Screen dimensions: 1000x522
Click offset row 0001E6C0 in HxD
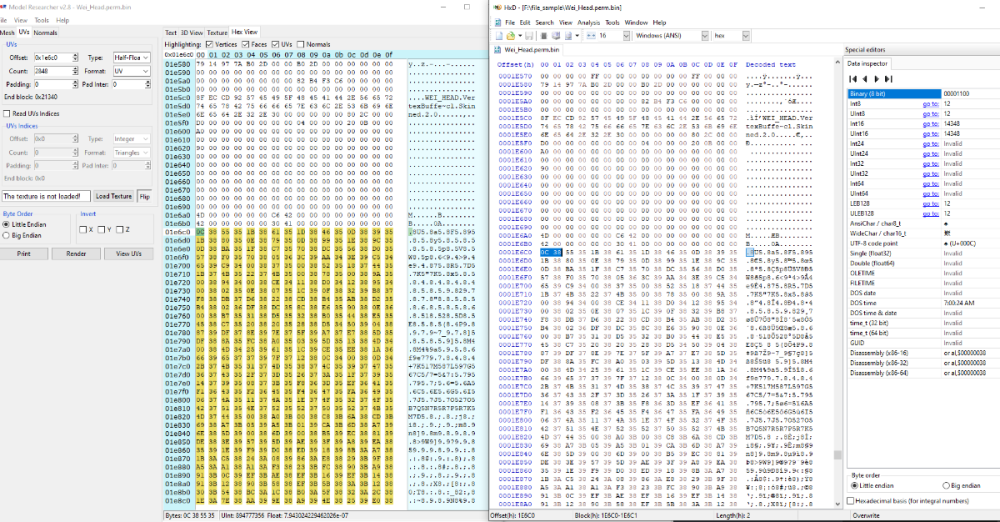(x=515, y=252)
